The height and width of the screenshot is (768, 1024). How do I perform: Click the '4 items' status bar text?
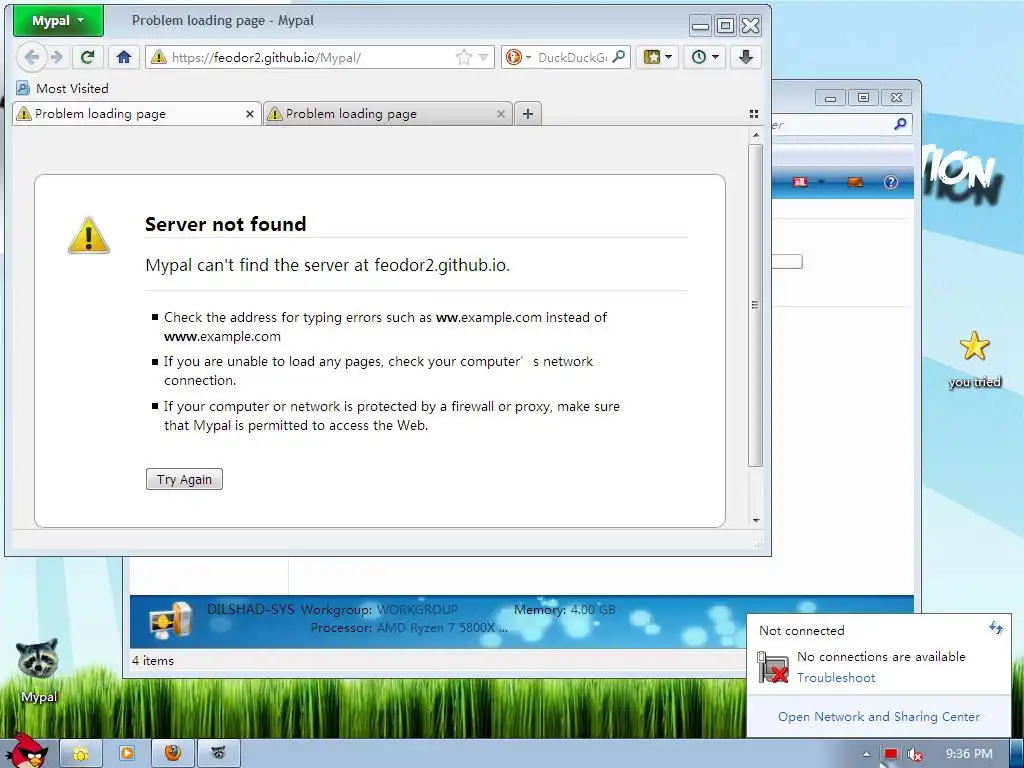coord(153,660)
